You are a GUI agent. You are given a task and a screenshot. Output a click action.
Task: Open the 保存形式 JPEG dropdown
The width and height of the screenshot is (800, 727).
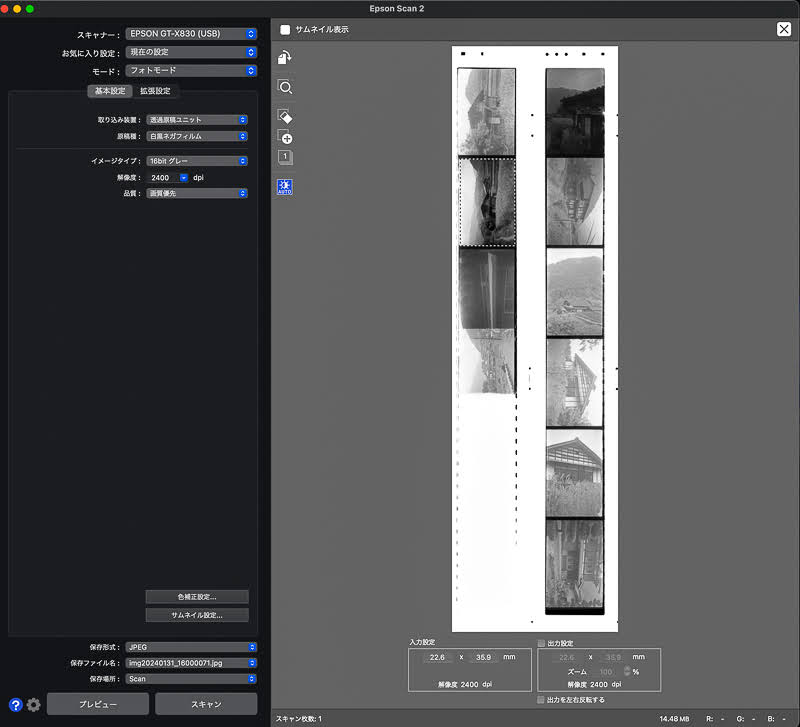[x=191, y=647]
